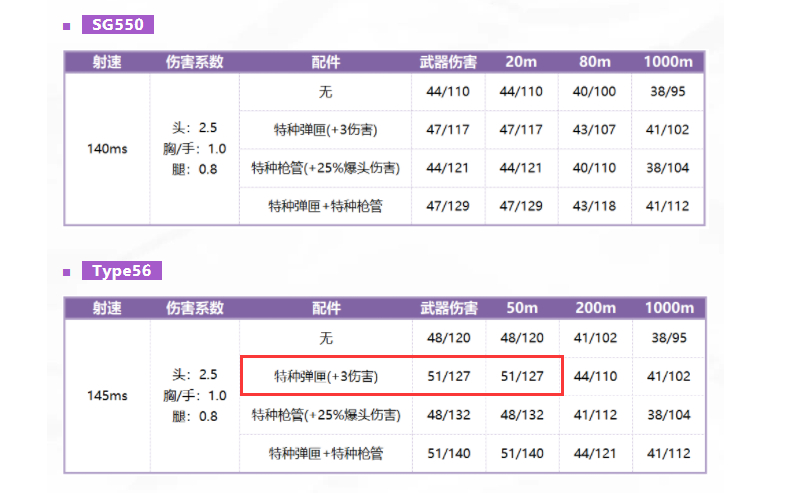Click SG550 无 row 80m value 40/100
The width and height of the screenshot is (789, 493).
coord(594,92)
